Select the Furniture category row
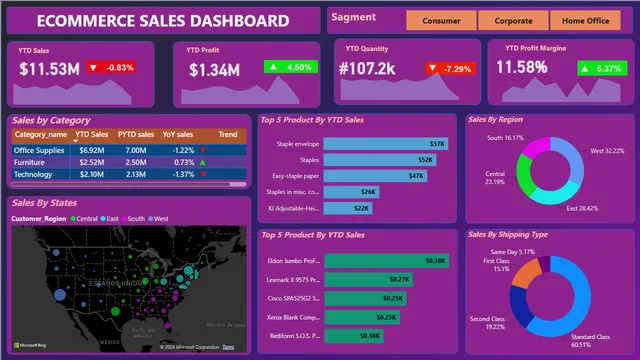The height and width of the screenshot is (360, 640). click(129, 162)
